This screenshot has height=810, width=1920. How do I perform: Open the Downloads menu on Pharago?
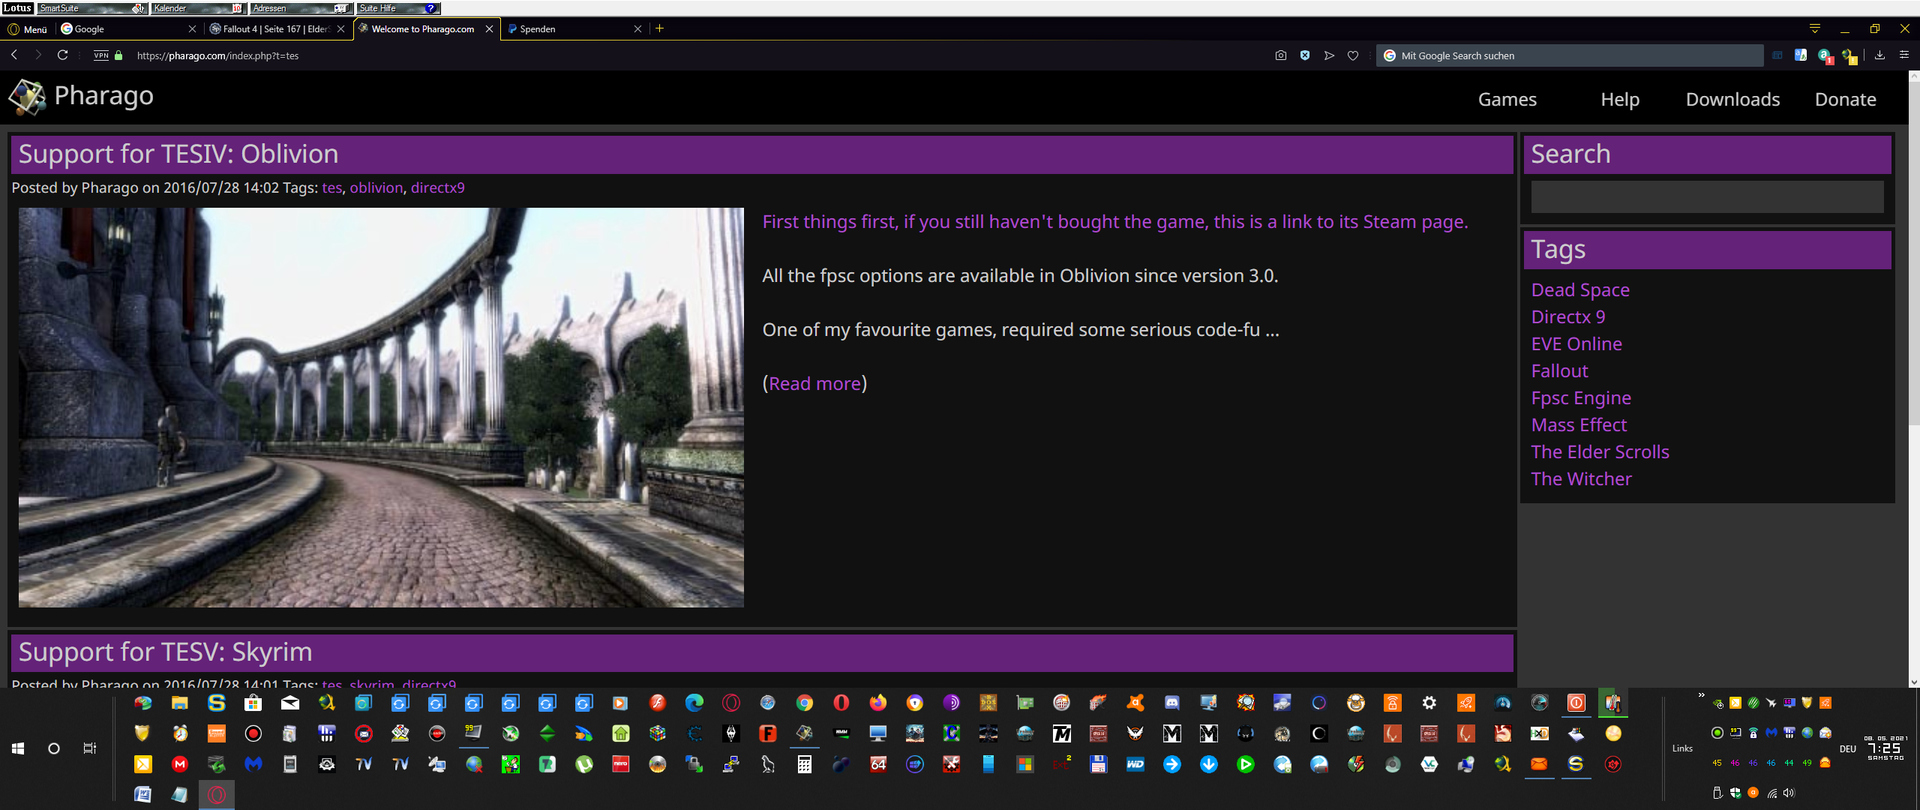1732,99
